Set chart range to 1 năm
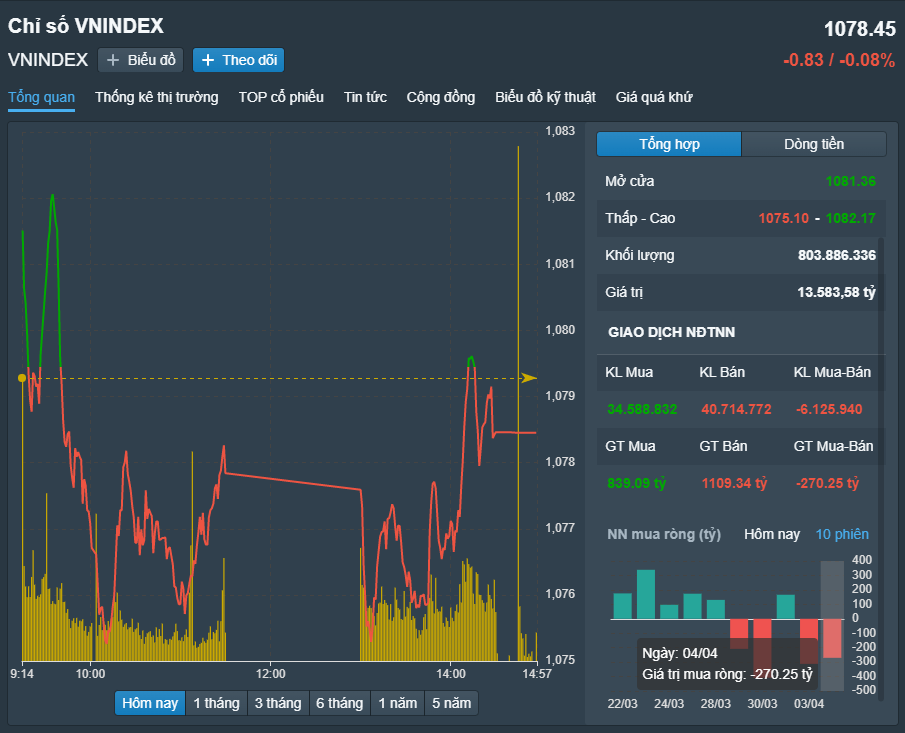The height and width of the screenshot is (733, 905). pos(398,703)
